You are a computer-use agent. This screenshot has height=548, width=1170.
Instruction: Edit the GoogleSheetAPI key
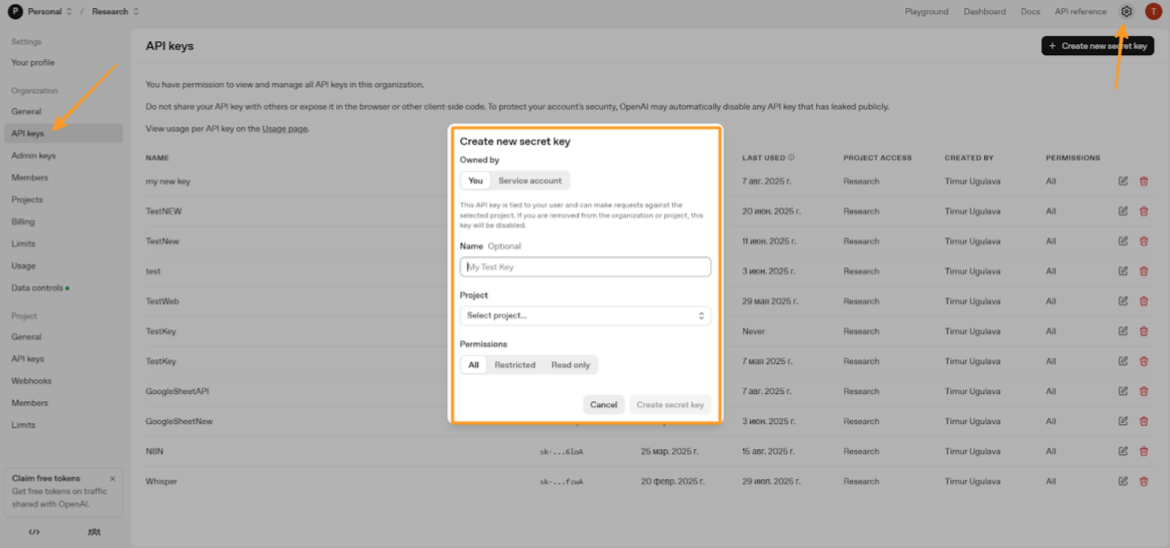coord(1123,391)
